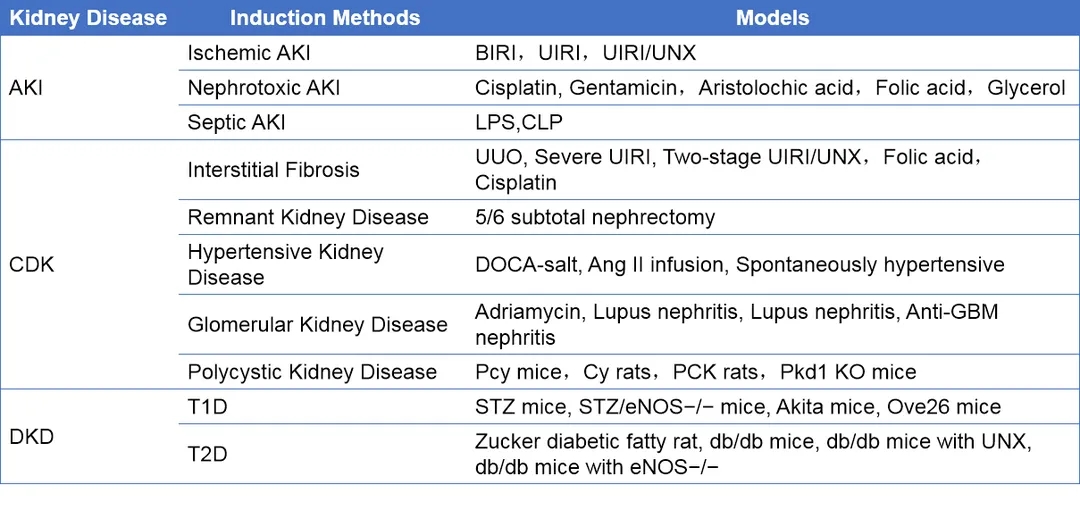1080x510 pixels.
Task: Click the STZ mice, Akita mice cell
Action: click(737, 407)
